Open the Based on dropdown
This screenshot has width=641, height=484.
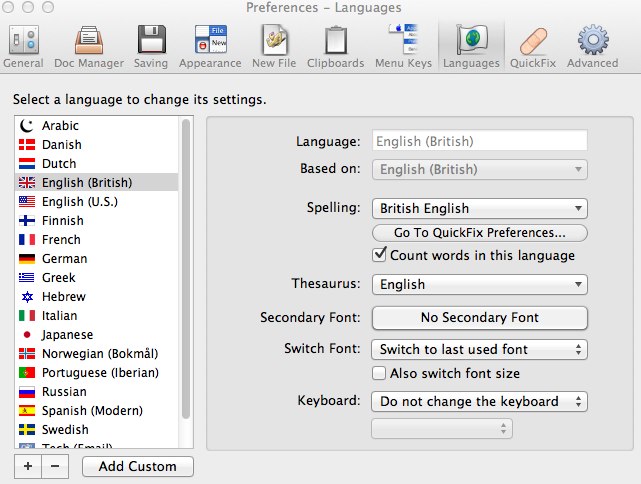pyautogui.click(x=480, y=169)
